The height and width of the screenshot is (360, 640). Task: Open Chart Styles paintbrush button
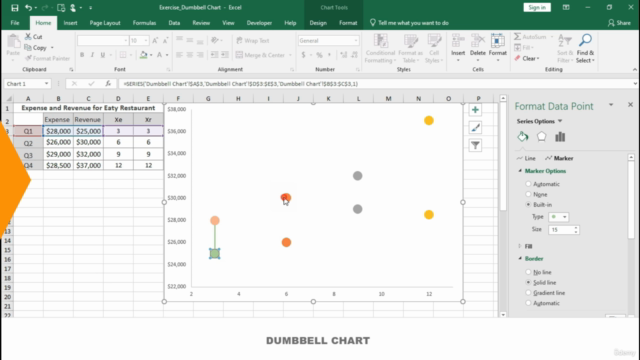click(475, 128)
